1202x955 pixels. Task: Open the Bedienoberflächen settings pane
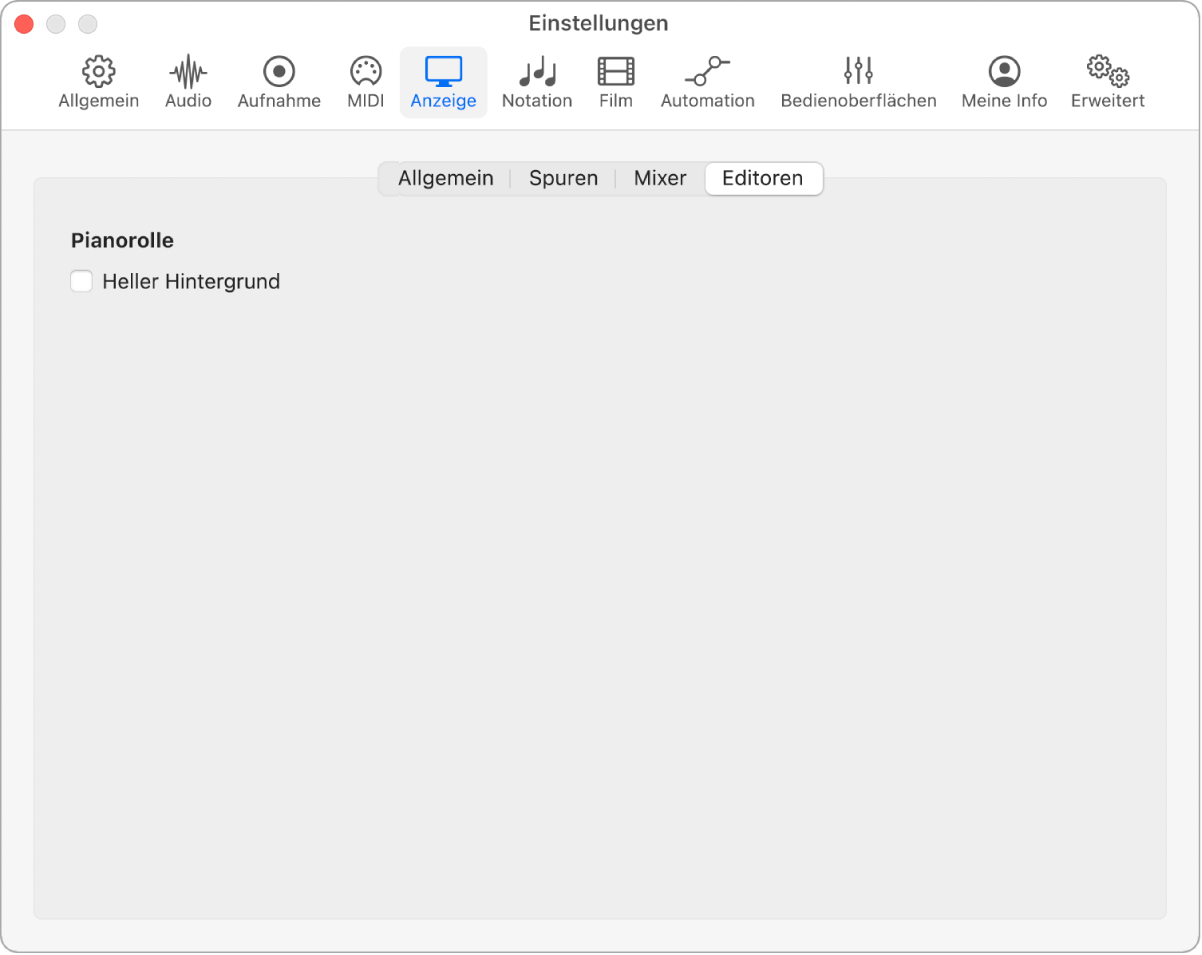[x=858, y=83]
